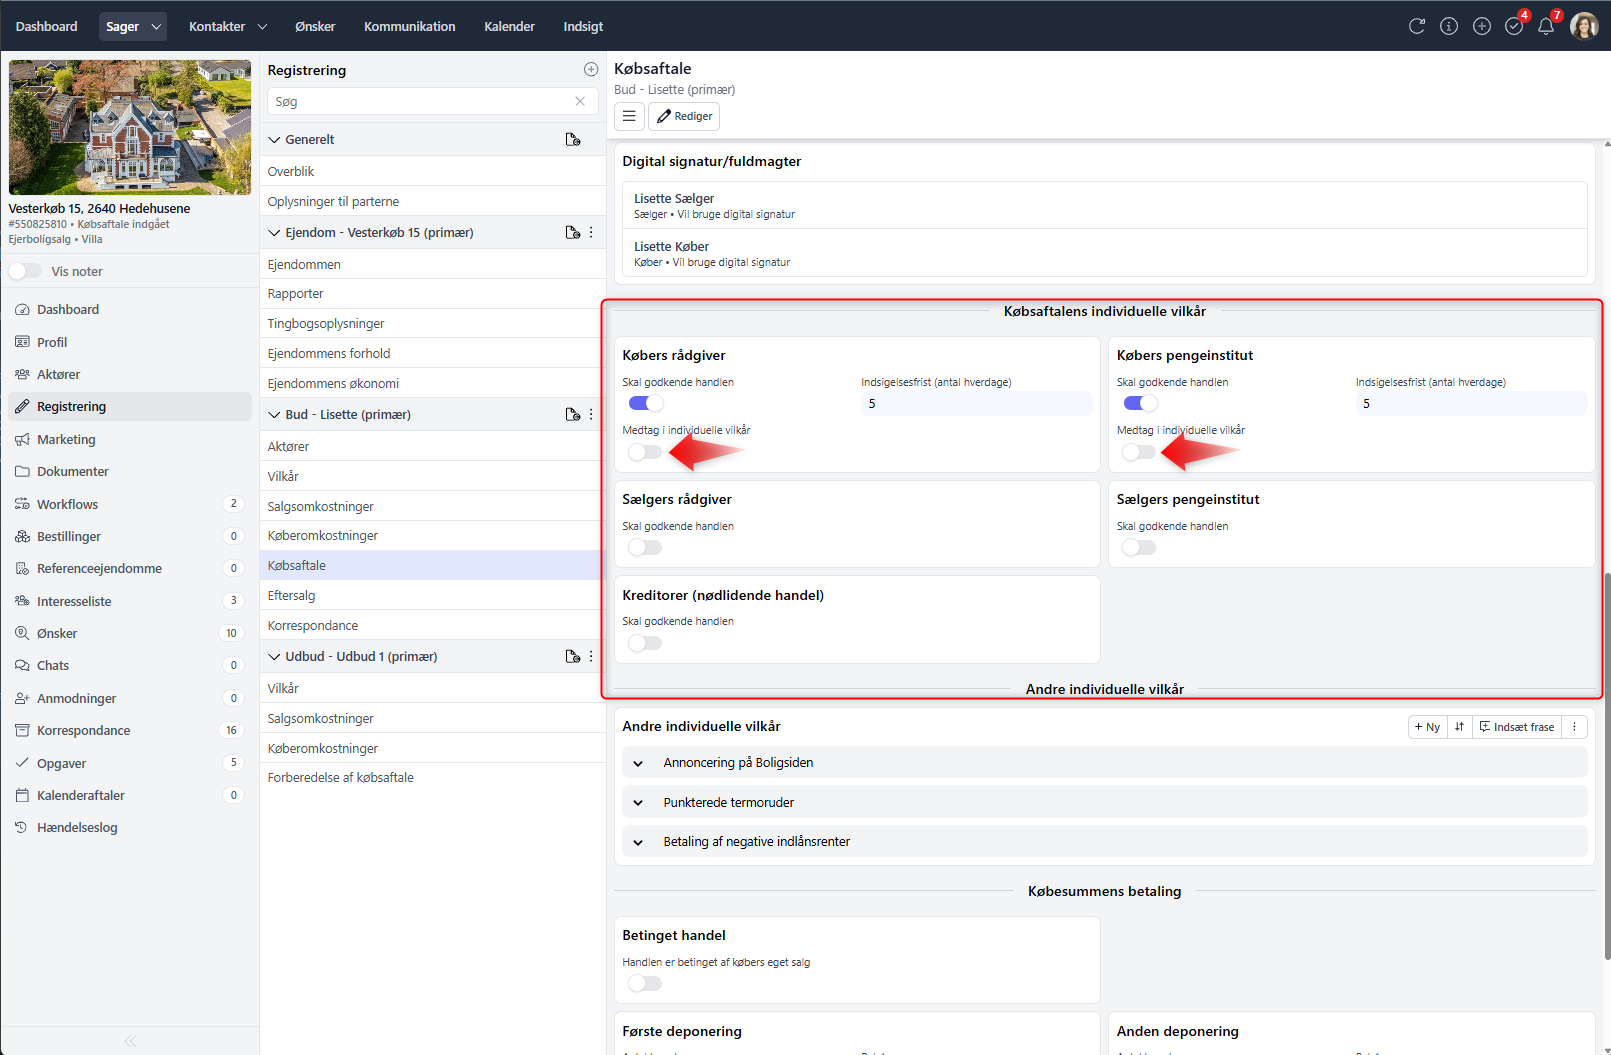Click the plus icon beside Registrering header

(x=591, y=70)
